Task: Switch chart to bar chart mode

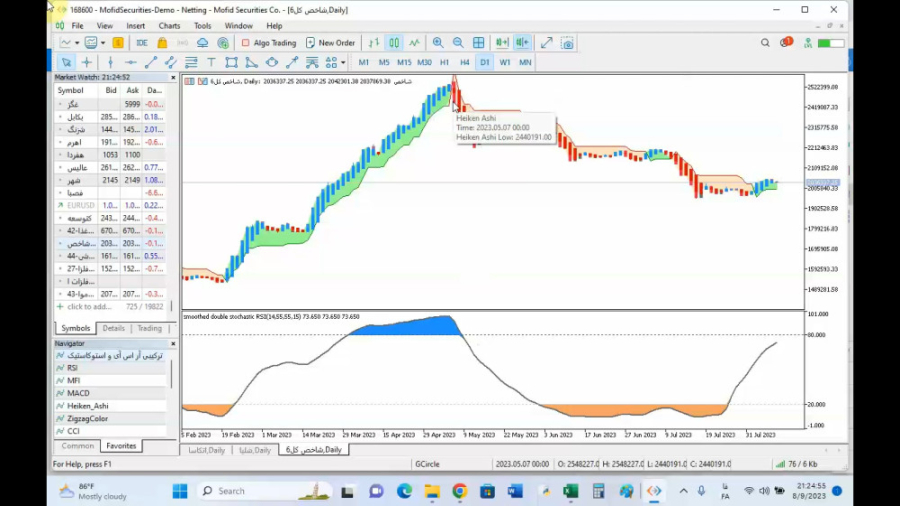Action: click(374, 42)
